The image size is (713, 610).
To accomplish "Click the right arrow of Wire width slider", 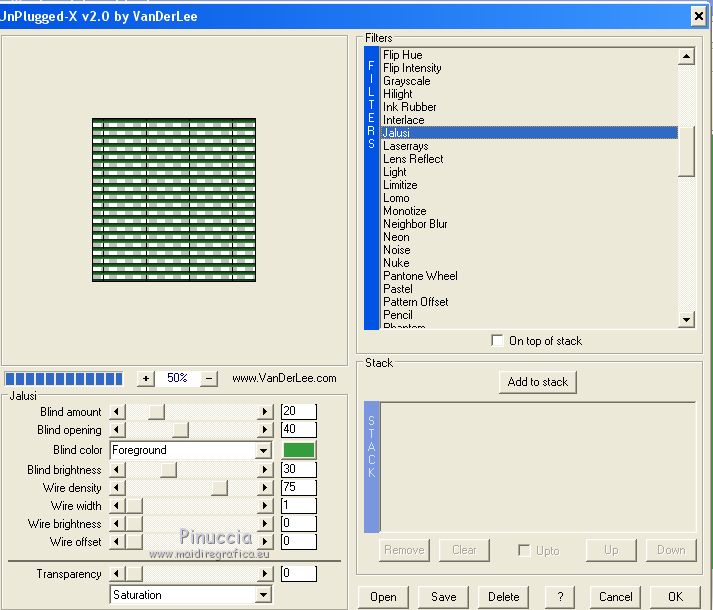I will coord(265,505).
